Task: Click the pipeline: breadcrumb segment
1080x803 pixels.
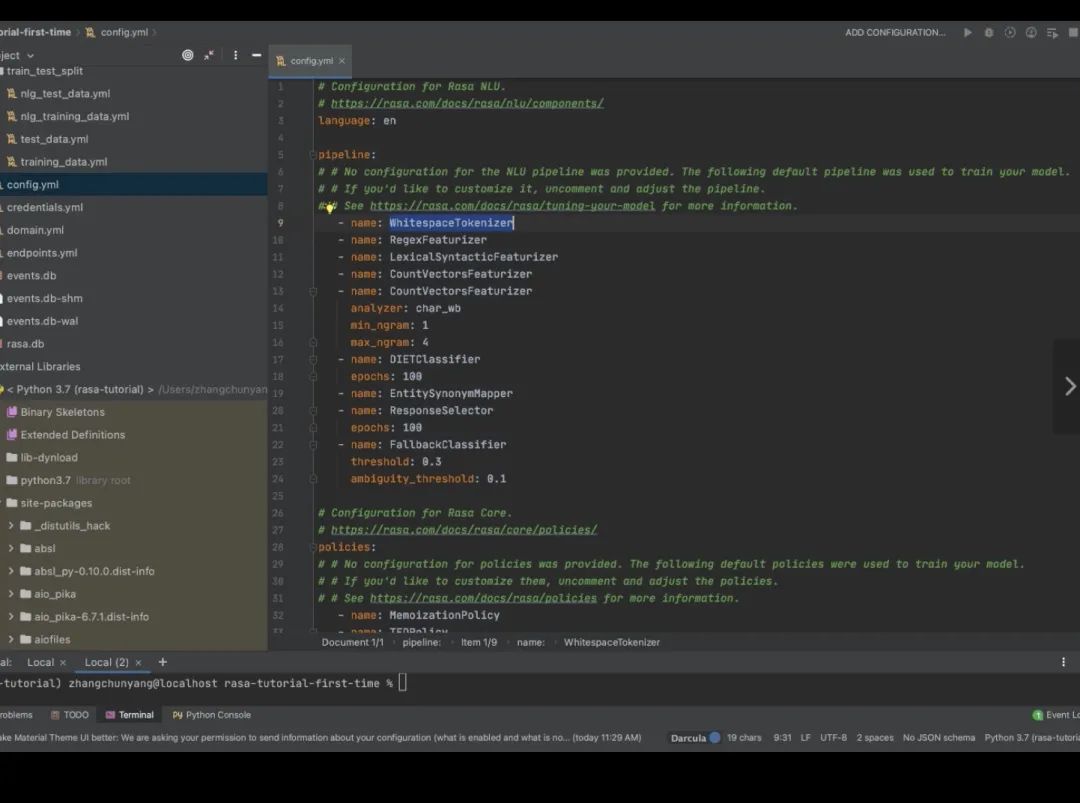Action: [422, 643]
